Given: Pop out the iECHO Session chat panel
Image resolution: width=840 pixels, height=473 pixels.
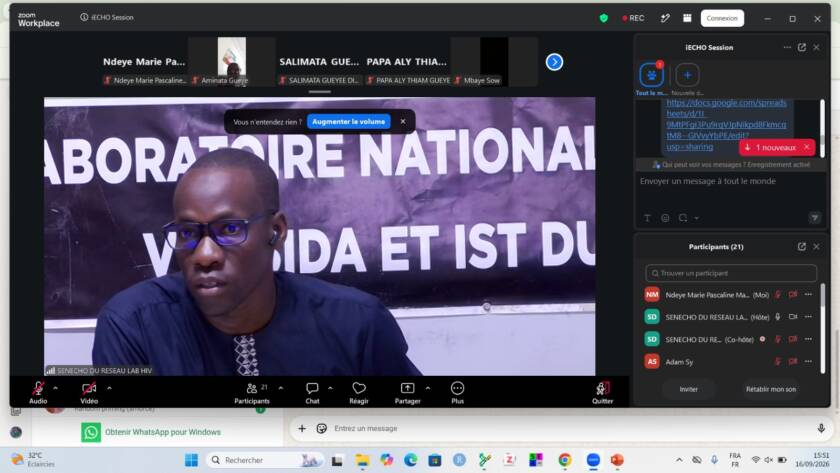Looking at the screenshot, I should point(802,47).
